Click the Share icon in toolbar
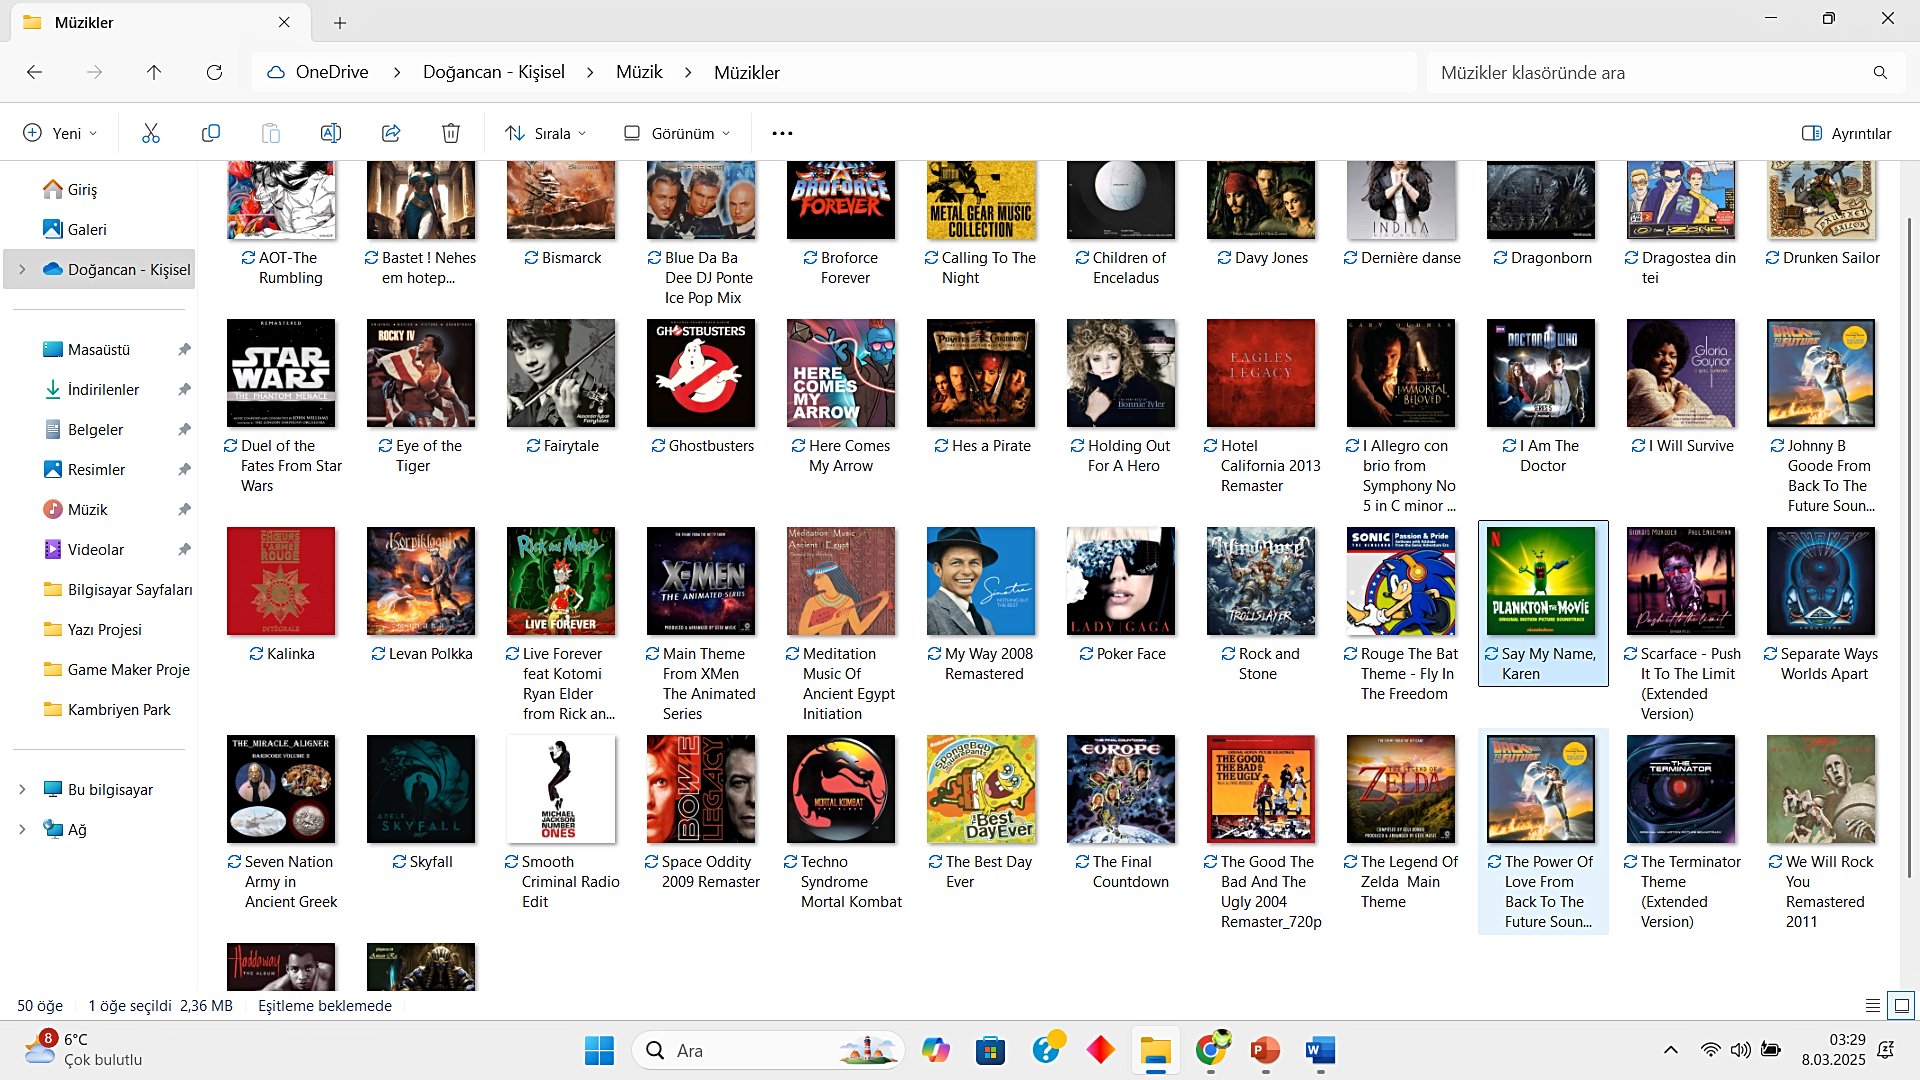Viewport: 1920px width, 1080px height. tap(391, 133)
